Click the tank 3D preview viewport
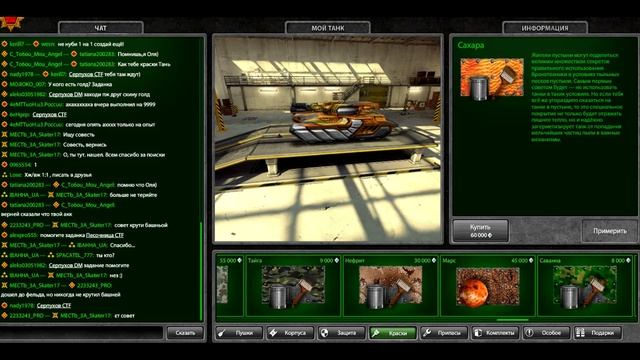This screenshot has width=640, height=360. (328, 139)
